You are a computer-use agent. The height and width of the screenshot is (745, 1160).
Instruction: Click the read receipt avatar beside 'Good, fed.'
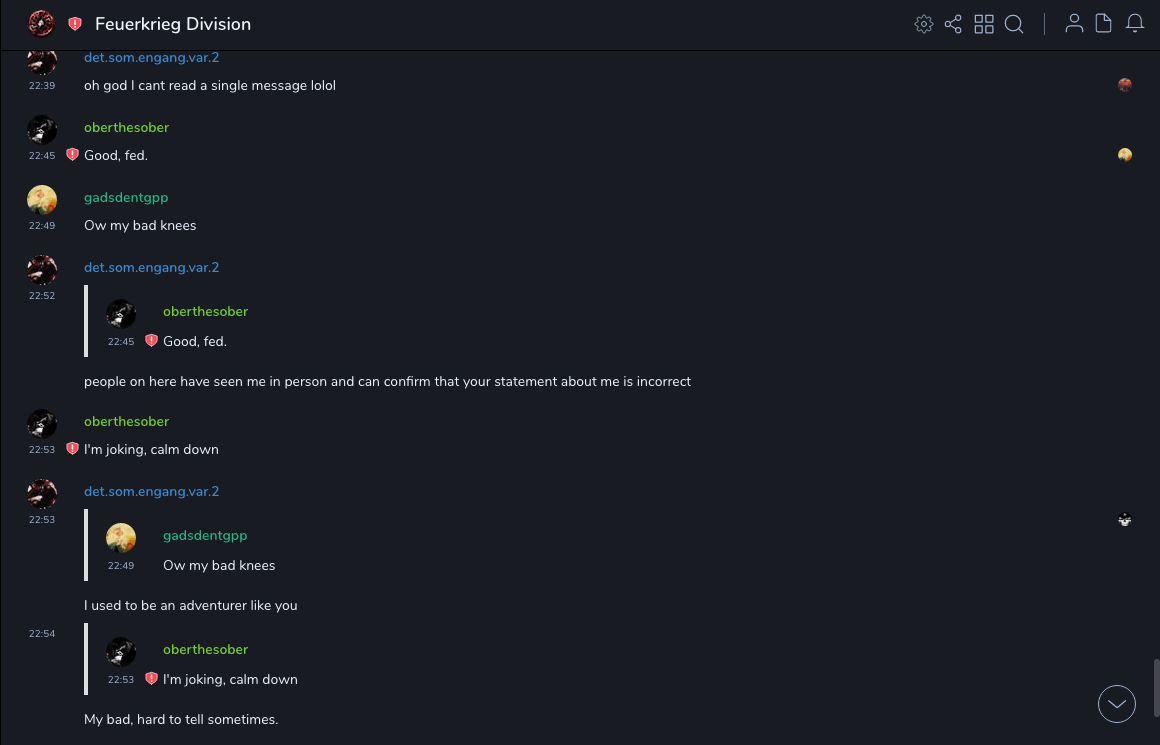pyautogui.click(x=1125, y=155)
